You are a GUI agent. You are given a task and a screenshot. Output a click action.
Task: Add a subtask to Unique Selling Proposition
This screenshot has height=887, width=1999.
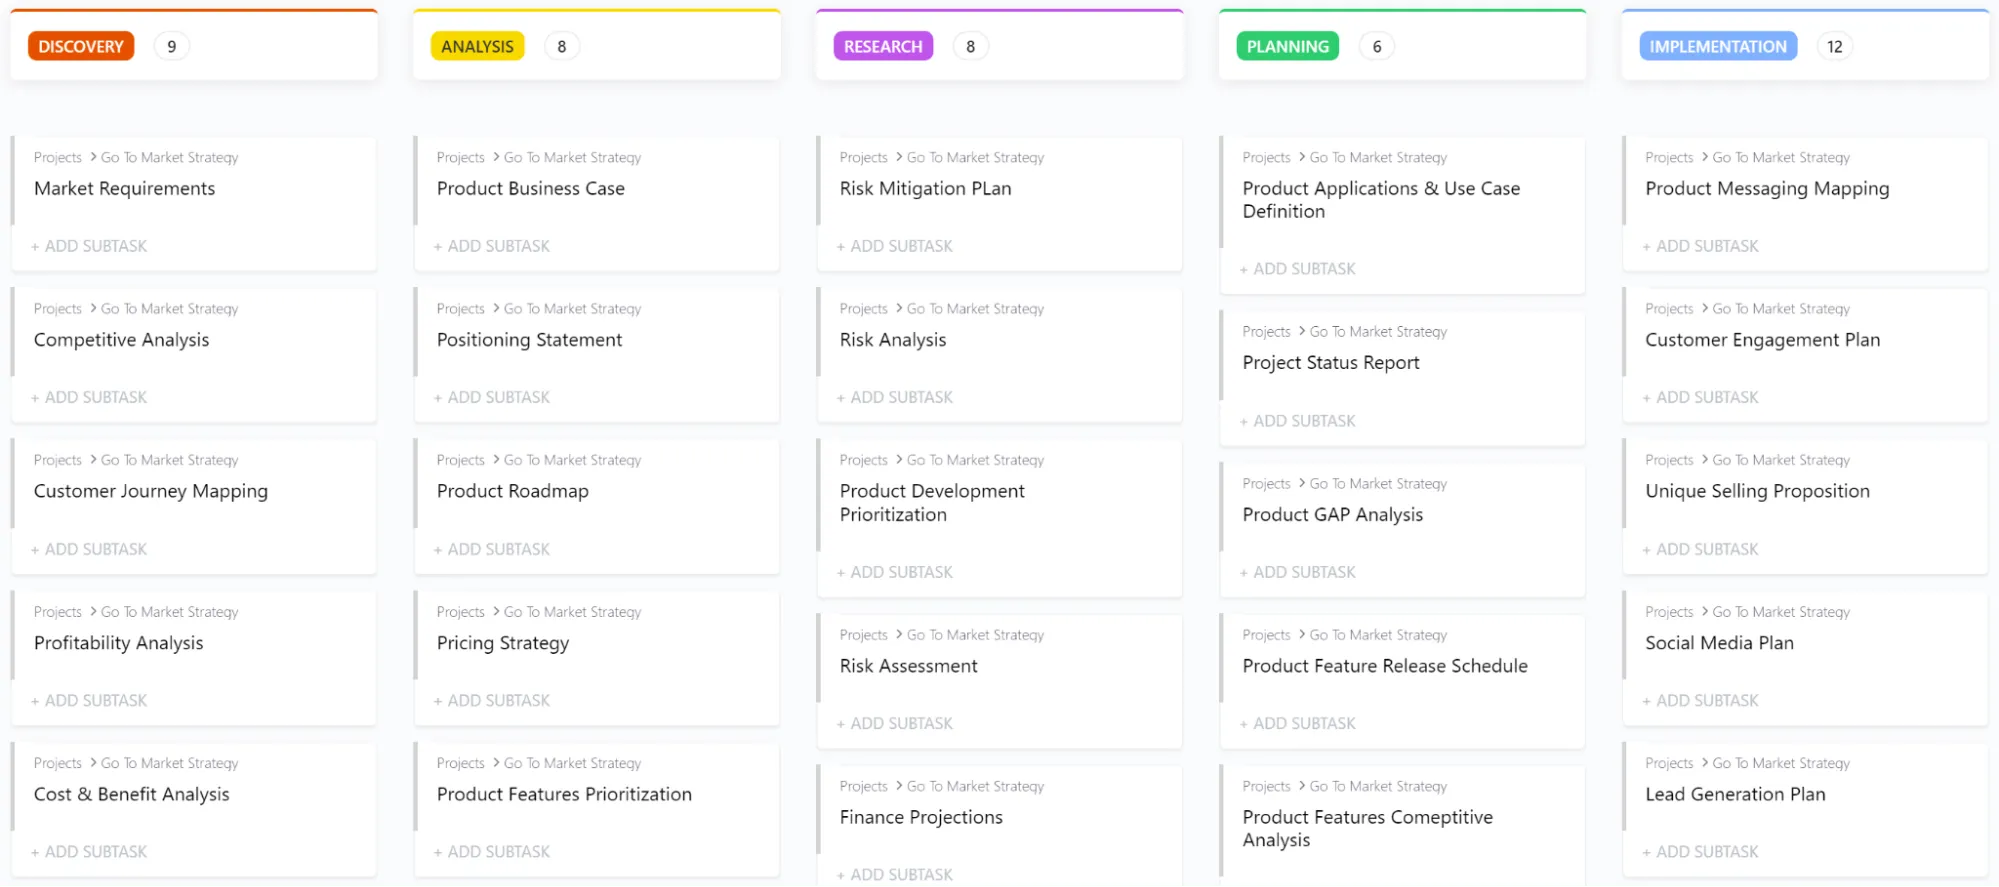click(x=1701, y=549)
